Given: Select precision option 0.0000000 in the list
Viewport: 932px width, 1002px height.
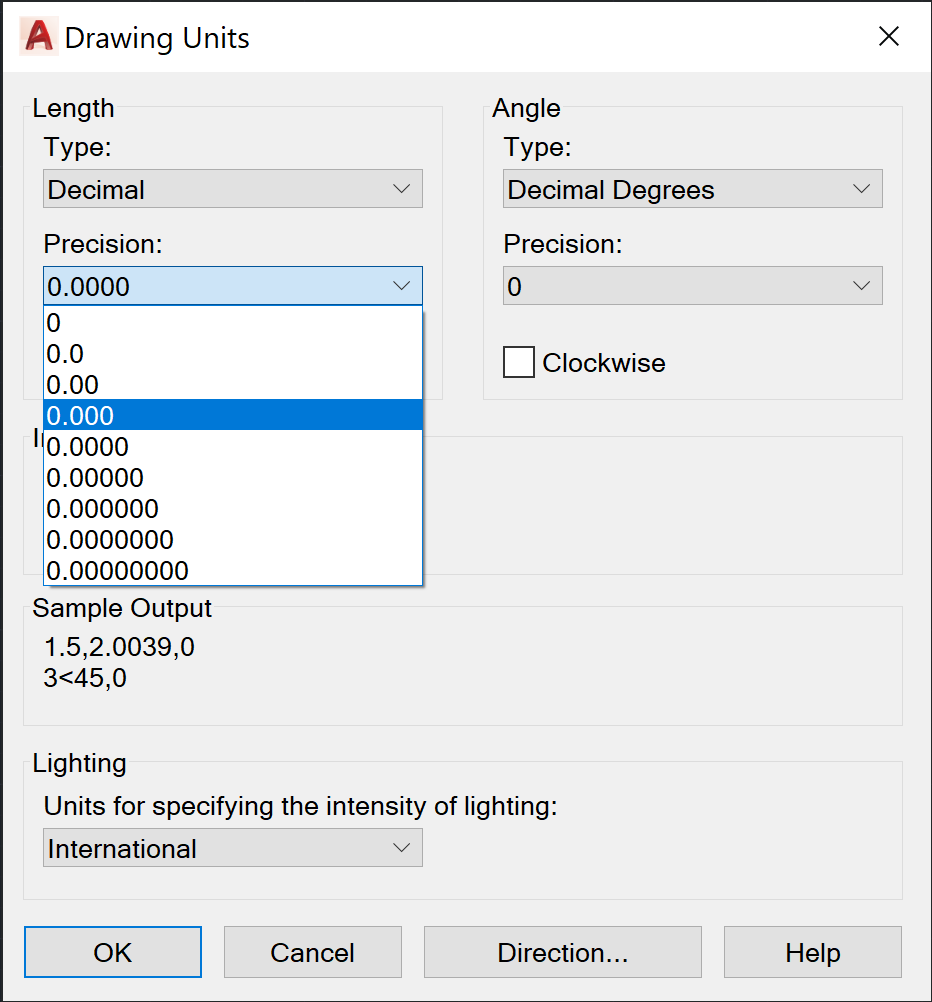Looking at the screenshot, I should pos(233,539).
